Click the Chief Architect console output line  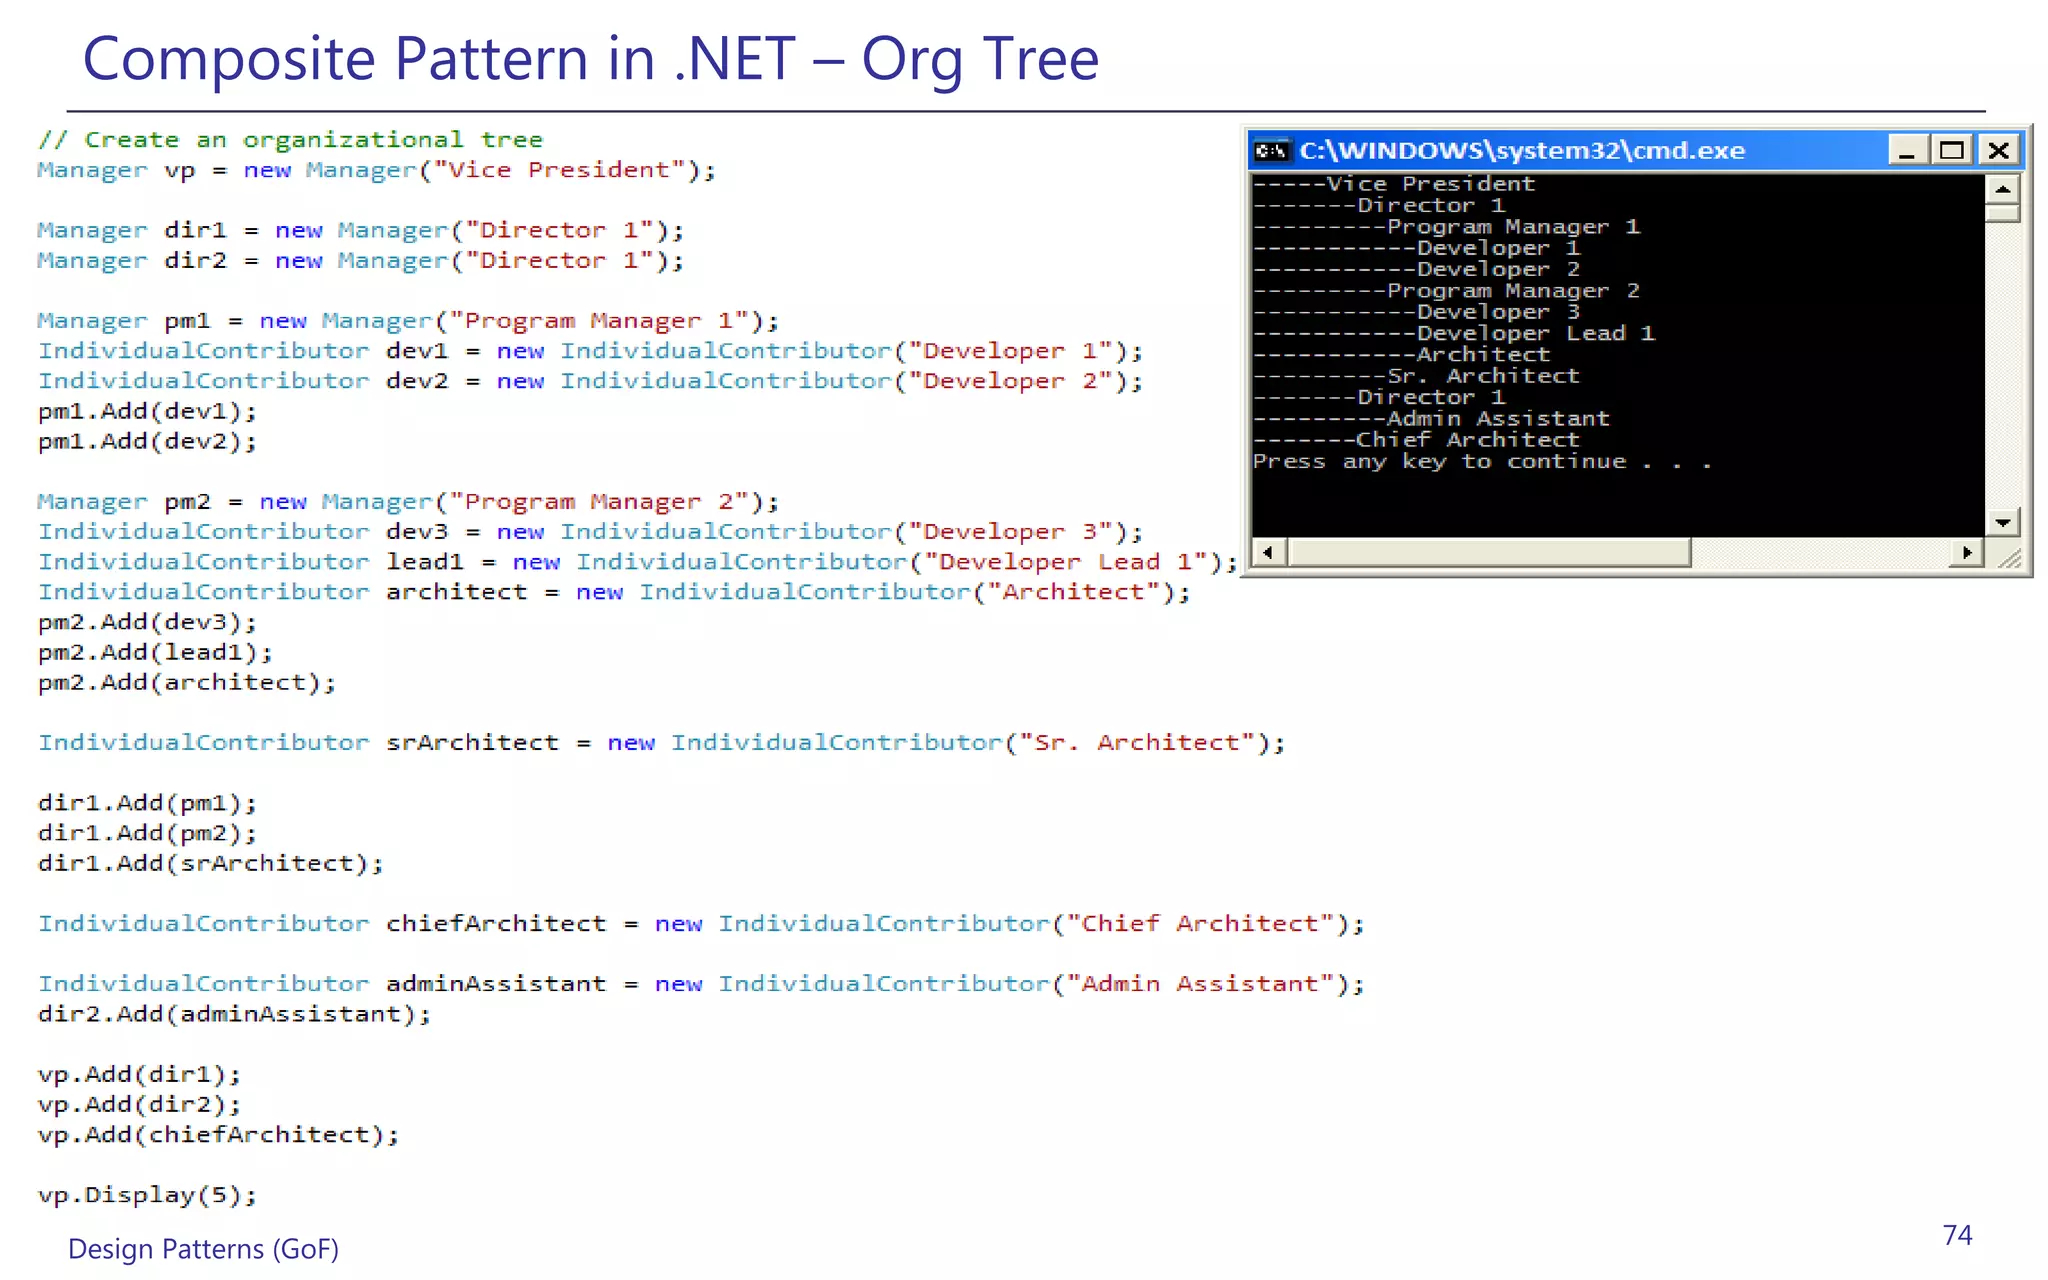click(x=1466, y=440)
